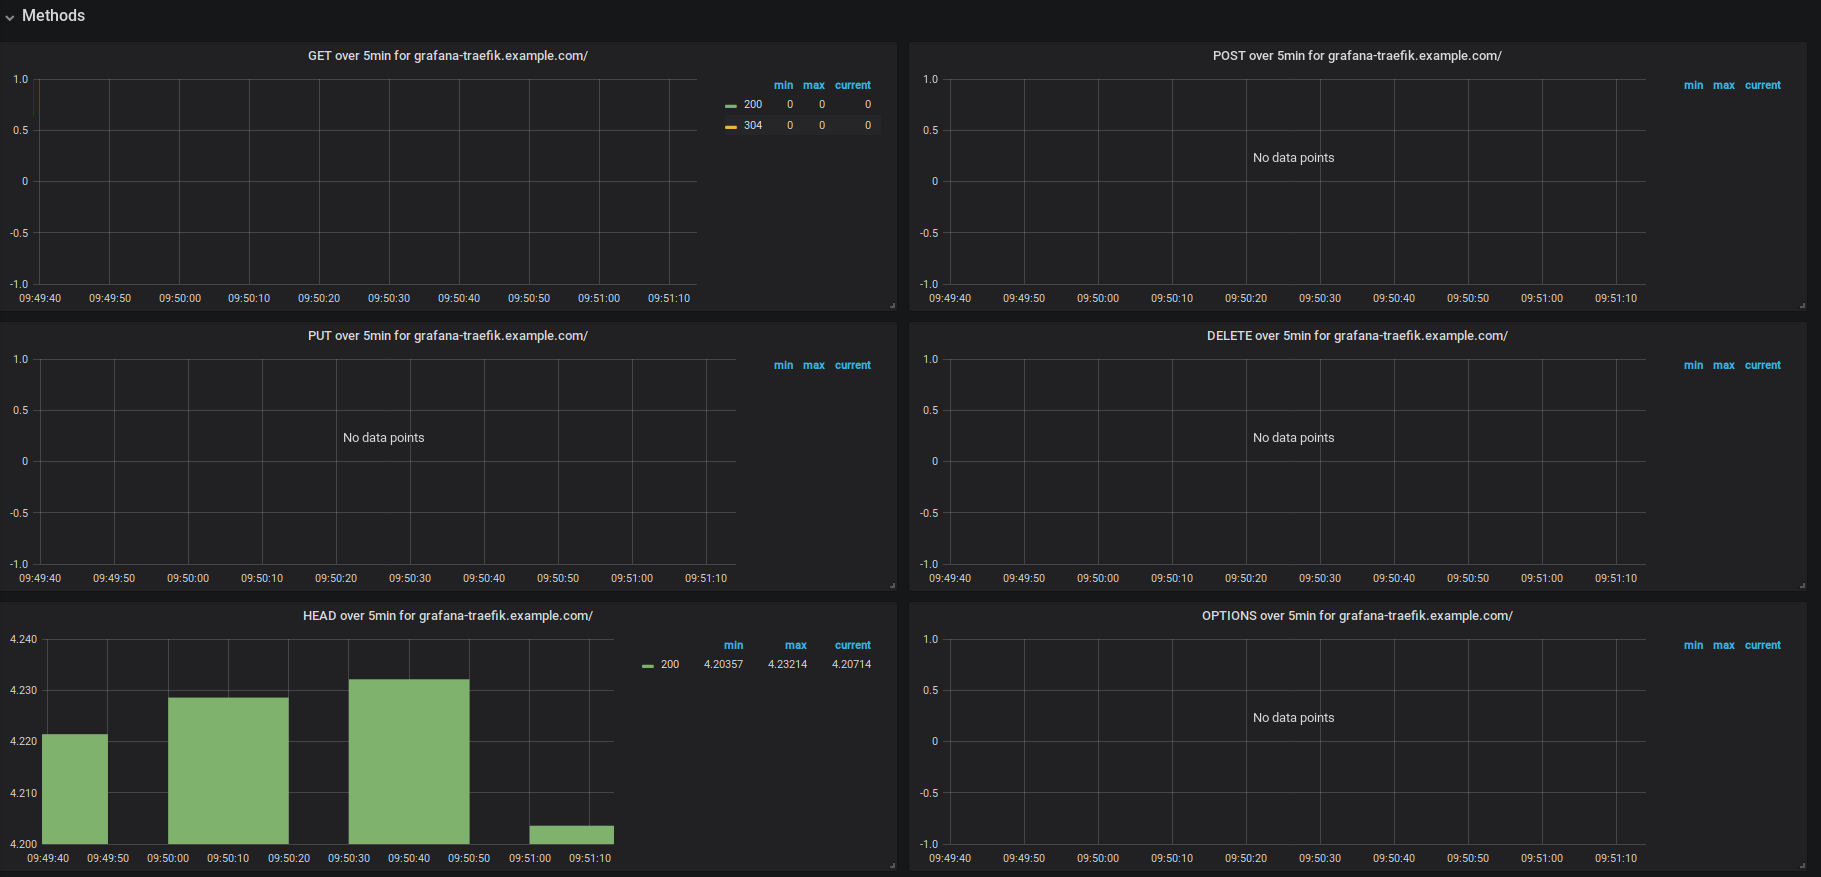Click the HEAD chart bar above 09:49:40
This screenshot has height=877, width=1821.
75,789
